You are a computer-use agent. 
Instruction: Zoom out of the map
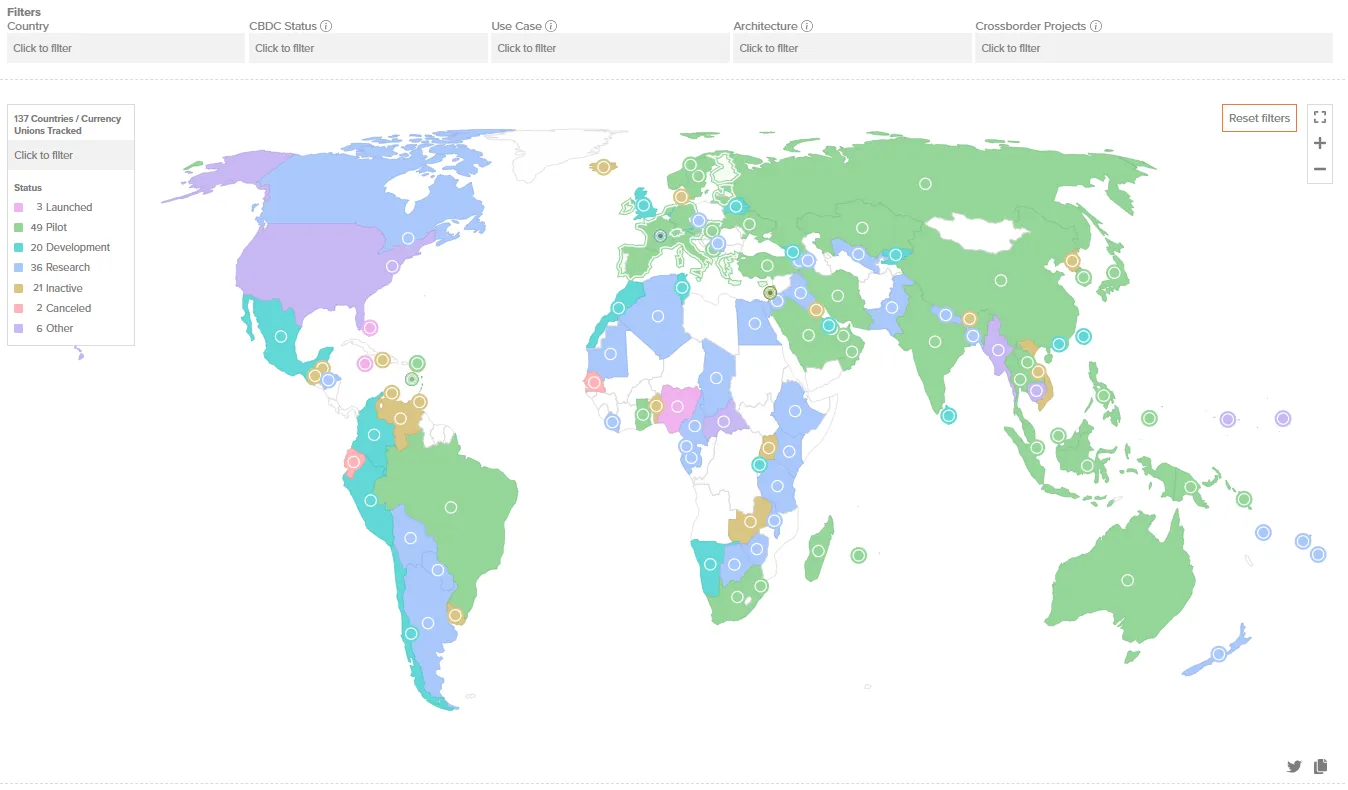click(x=1319, y=169)
